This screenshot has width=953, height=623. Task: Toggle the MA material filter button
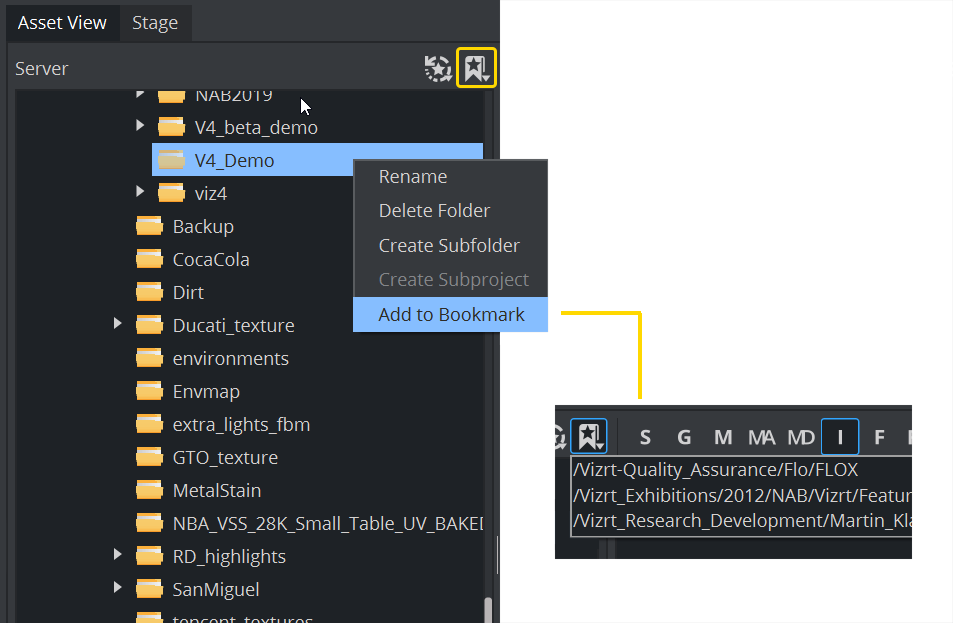click(x=761, y=437)
